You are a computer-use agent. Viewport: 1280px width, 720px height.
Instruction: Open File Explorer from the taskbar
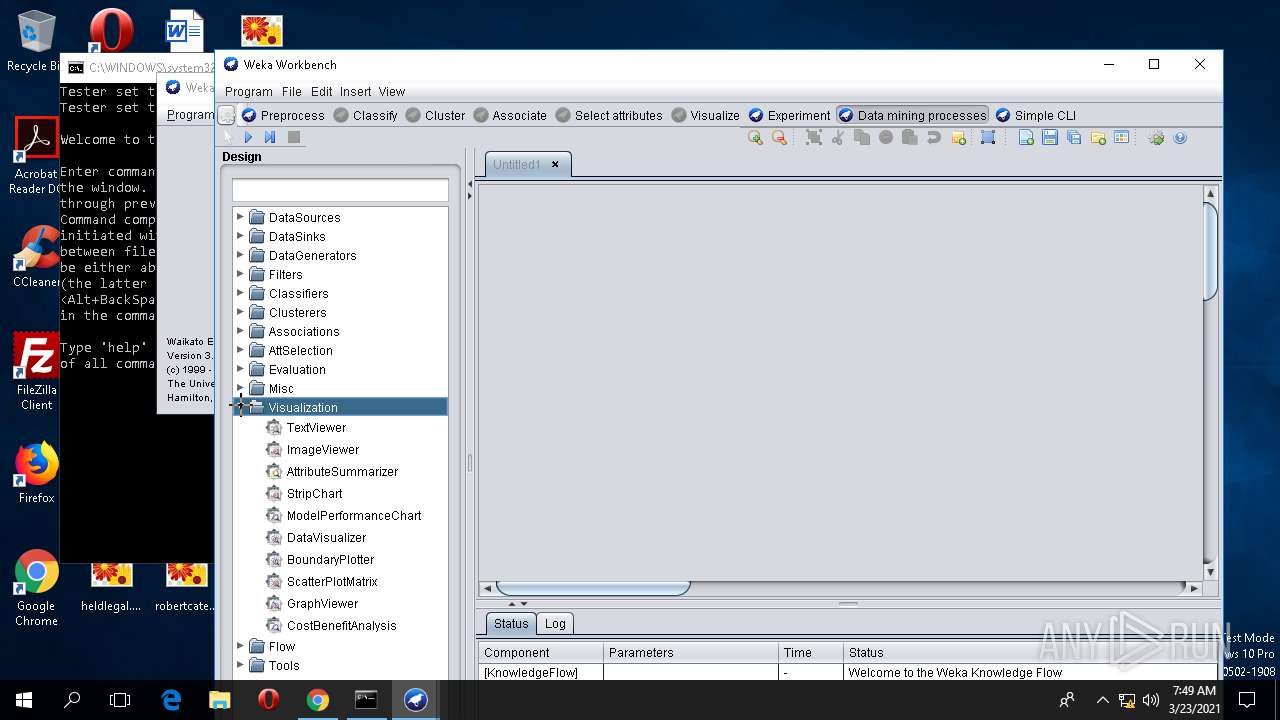[219, 700]
